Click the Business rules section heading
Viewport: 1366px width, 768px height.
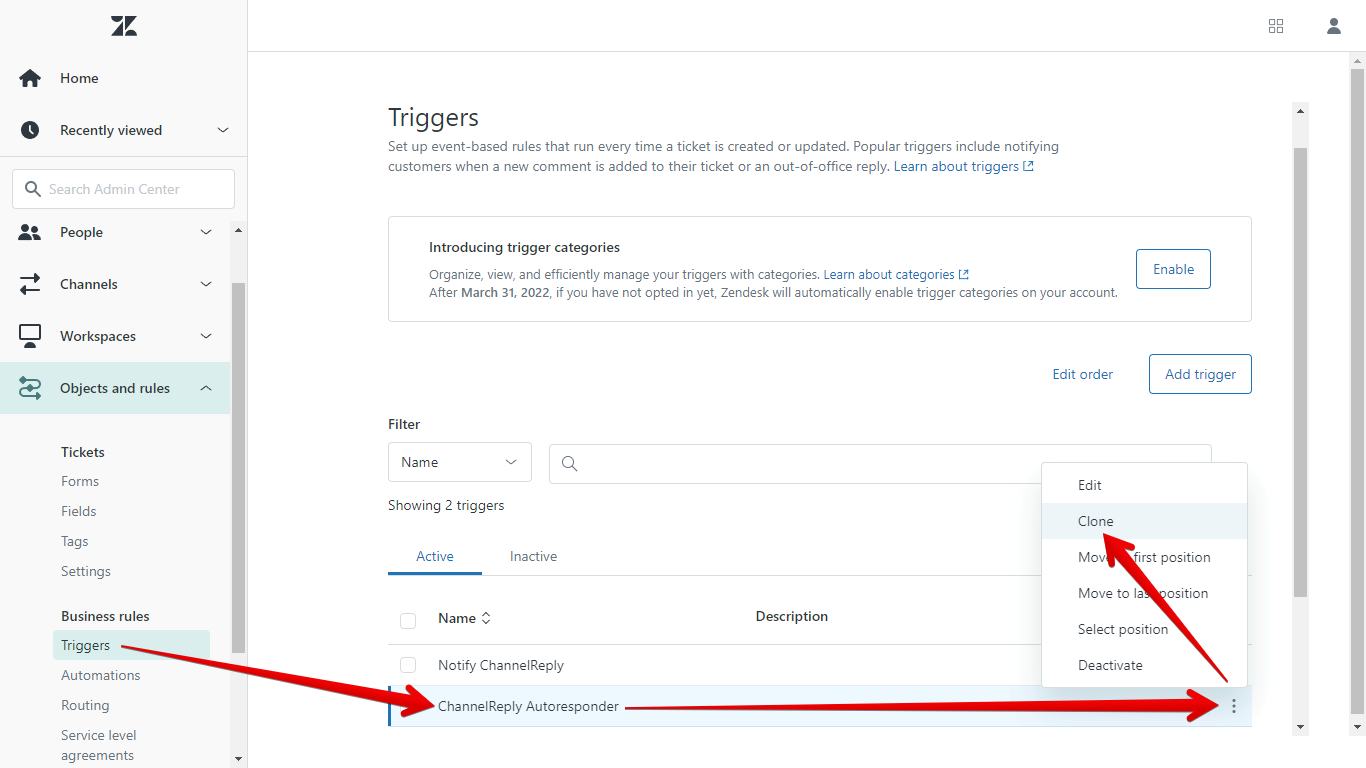105,616
